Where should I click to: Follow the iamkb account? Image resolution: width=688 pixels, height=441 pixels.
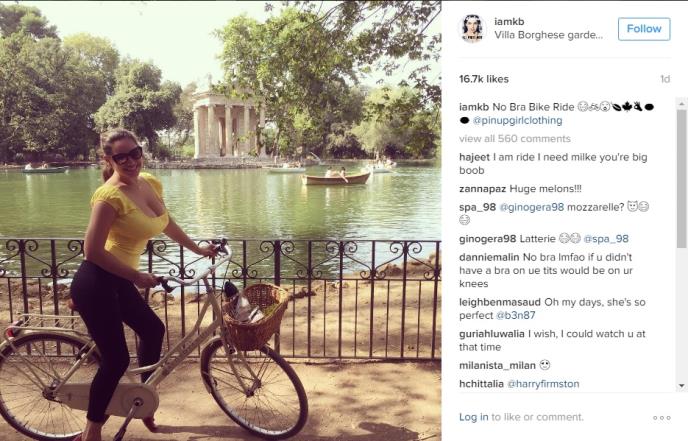644,29
